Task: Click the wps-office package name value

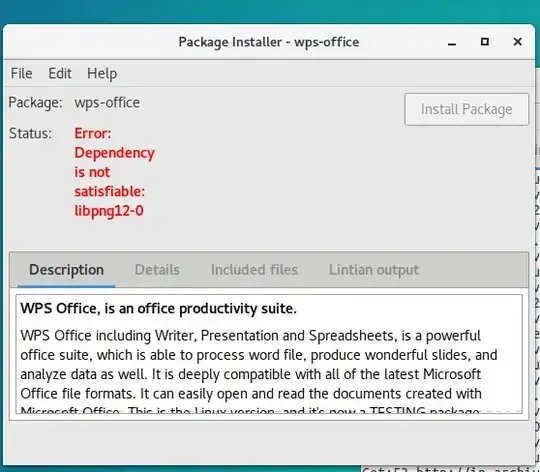Action: click(107, 103)
